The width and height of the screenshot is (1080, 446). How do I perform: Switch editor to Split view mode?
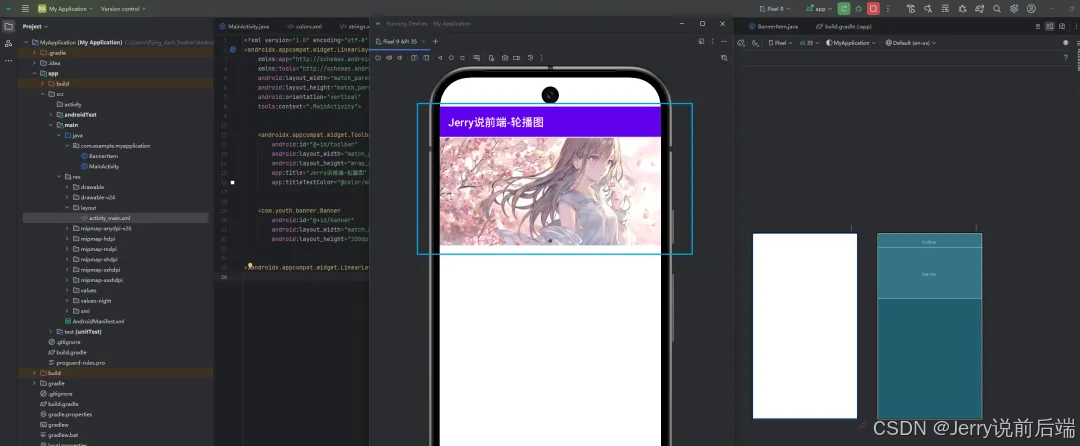(x=1050, y=26)
